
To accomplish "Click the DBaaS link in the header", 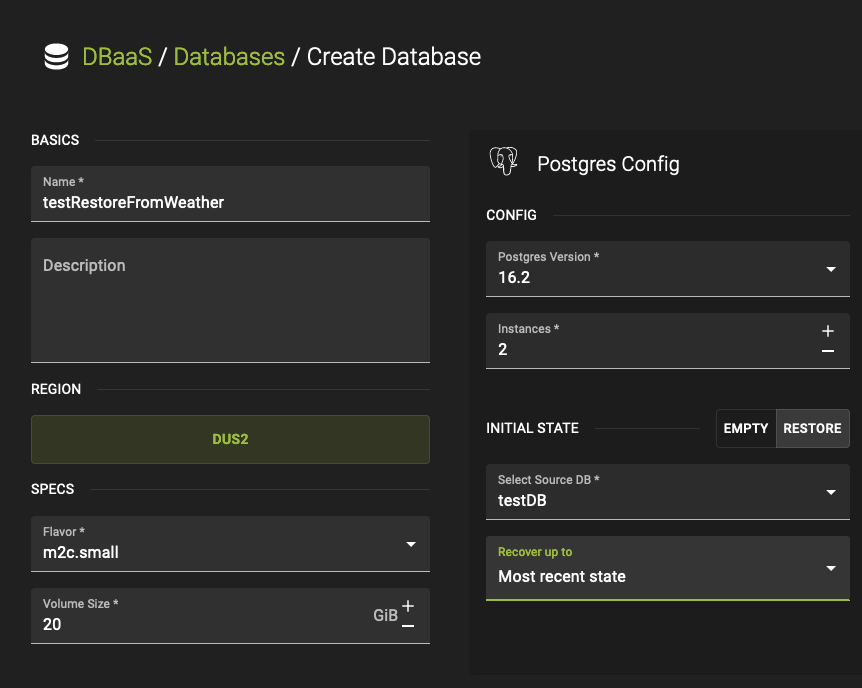I will point(117,57).
